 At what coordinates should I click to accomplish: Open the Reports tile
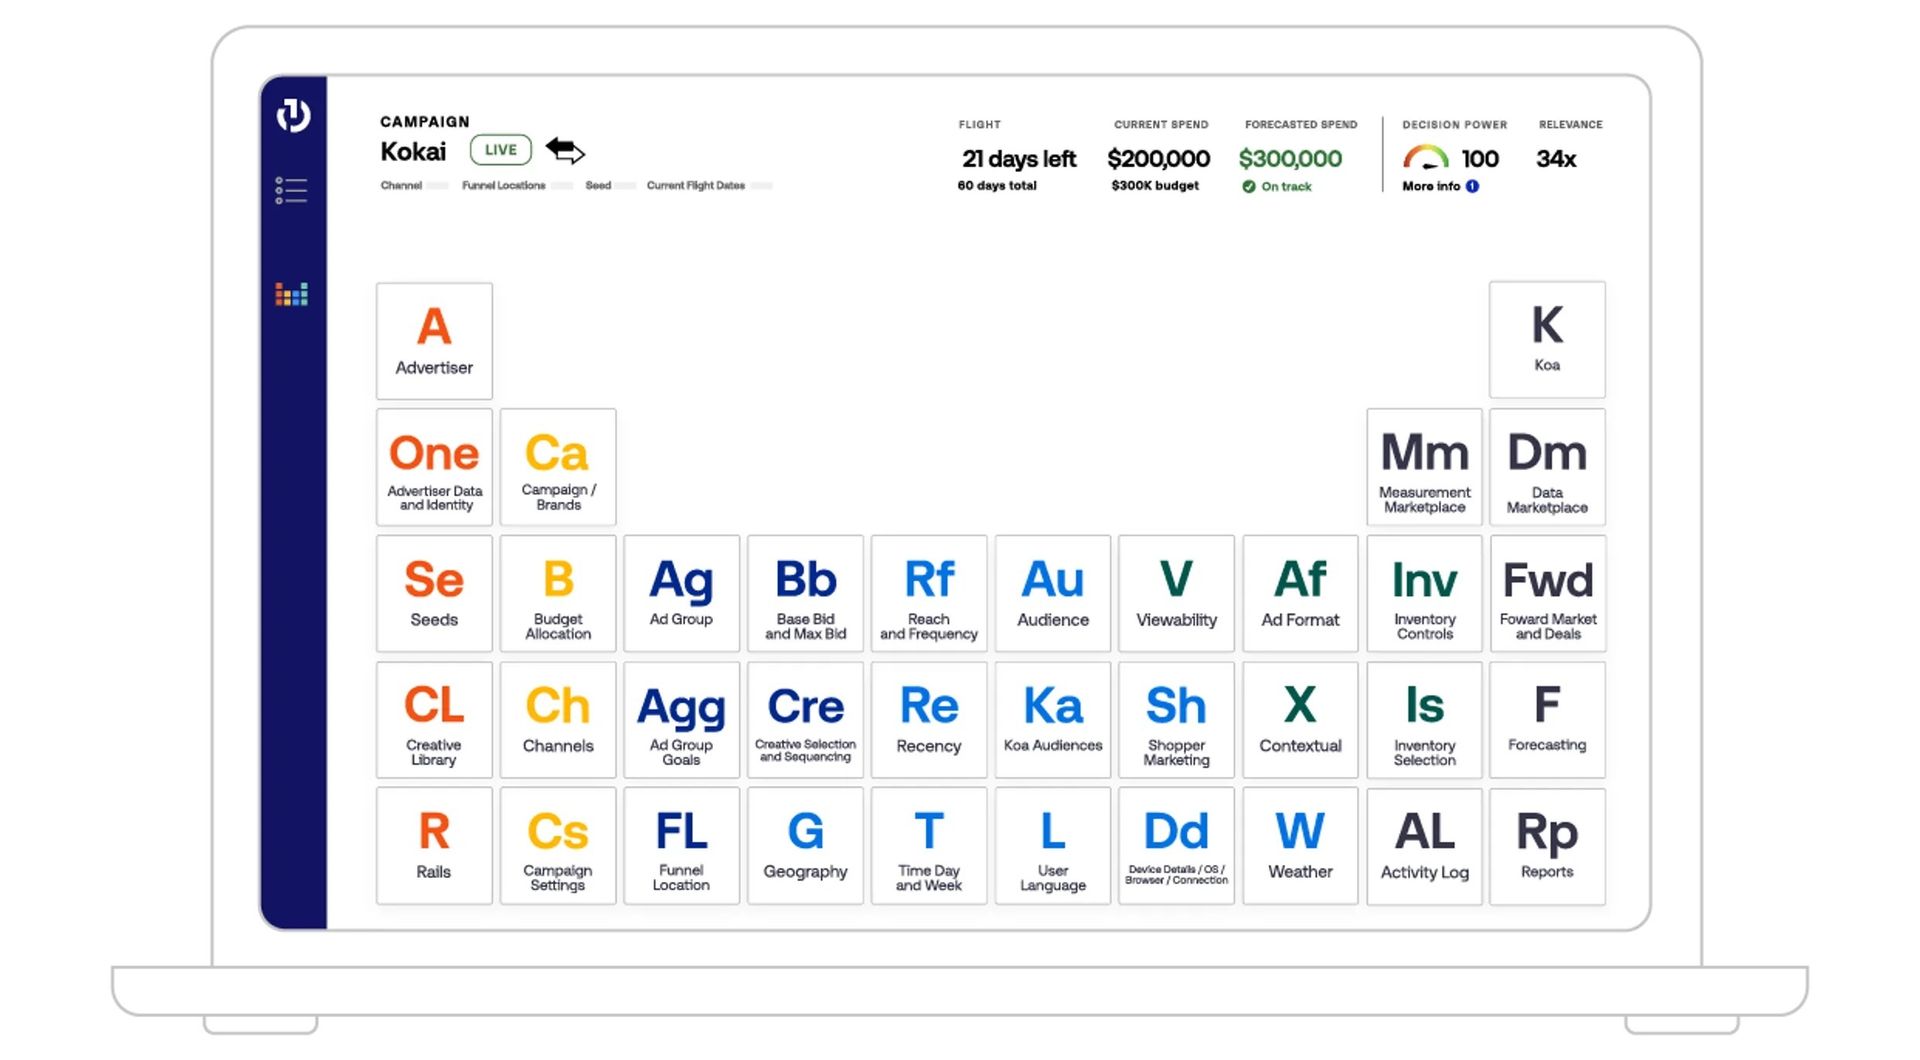1546,846
